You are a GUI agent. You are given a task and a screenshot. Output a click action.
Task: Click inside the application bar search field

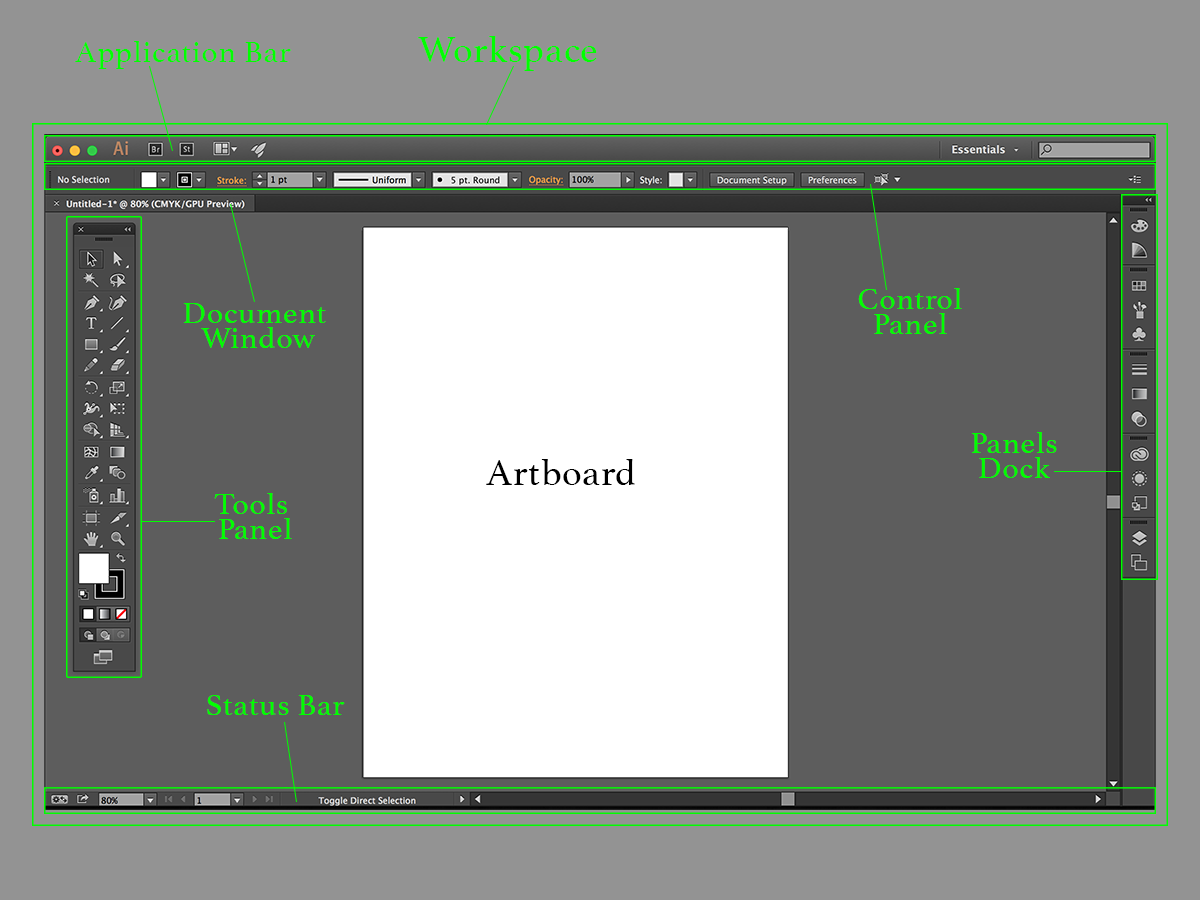click(1093, 149)
